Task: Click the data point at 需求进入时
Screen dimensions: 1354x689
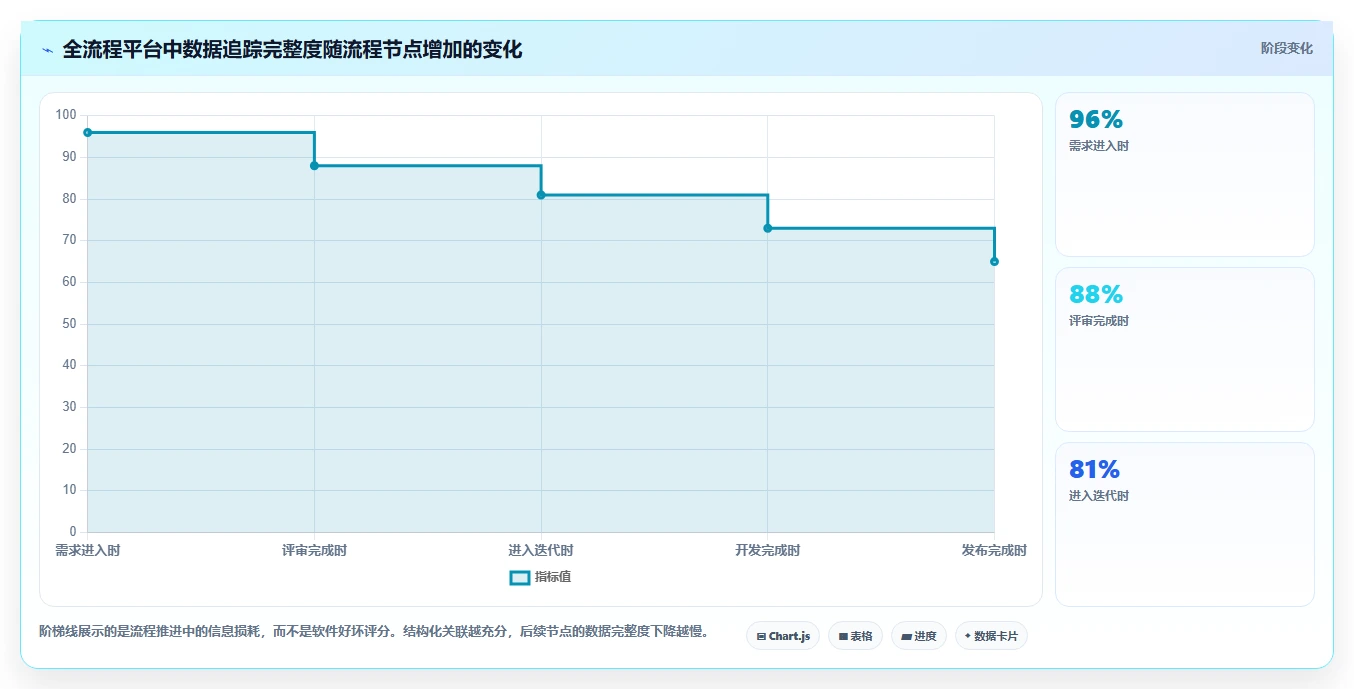Action: [88, 132]
